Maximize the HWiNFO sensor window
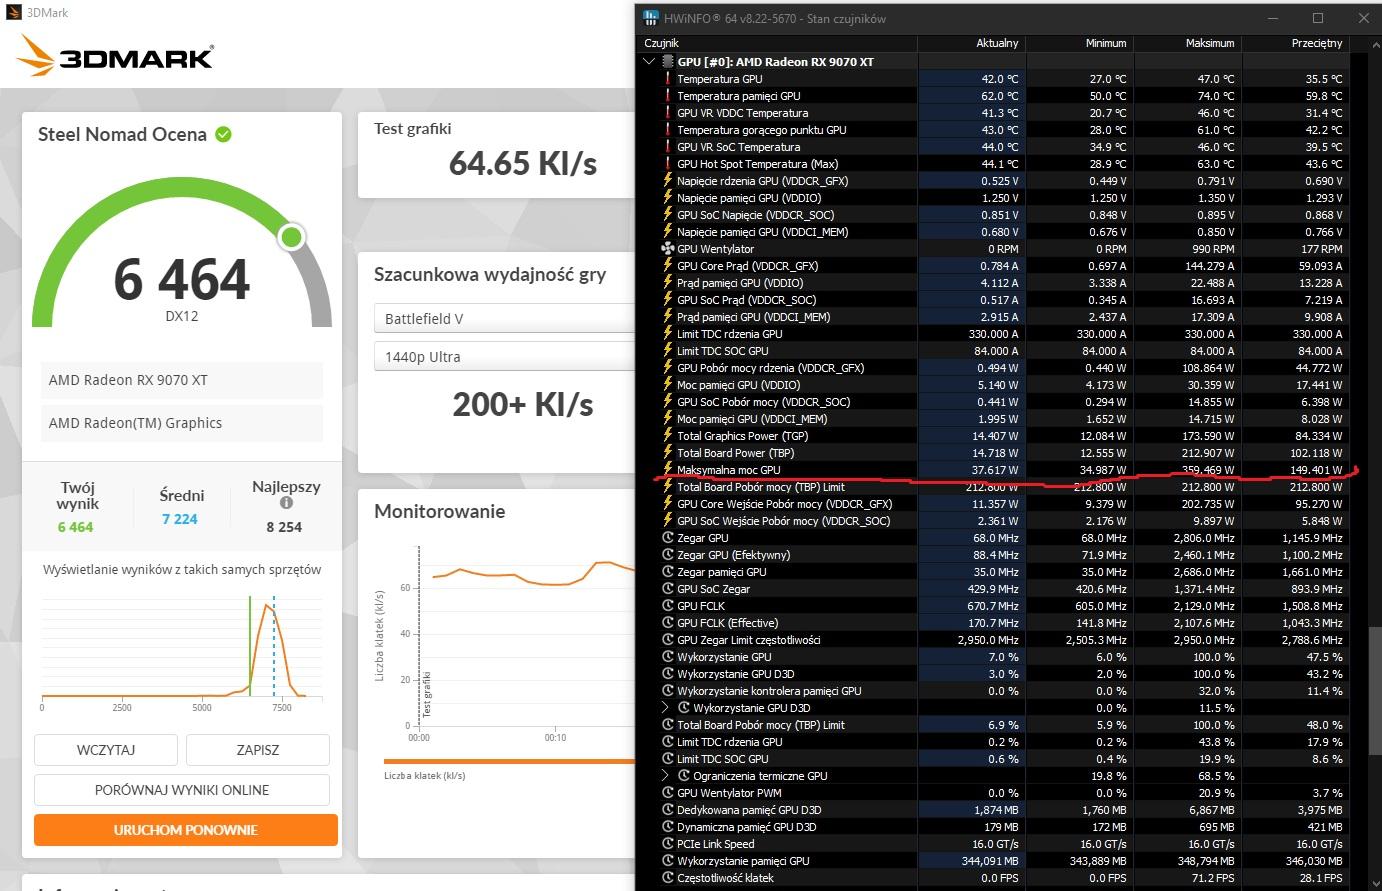 1318,18
